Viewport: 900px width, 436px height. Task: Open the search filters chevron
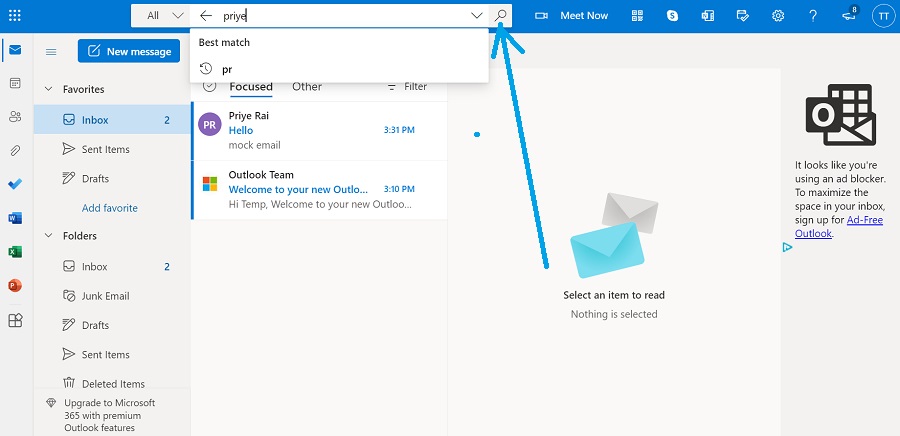point(476,15)
